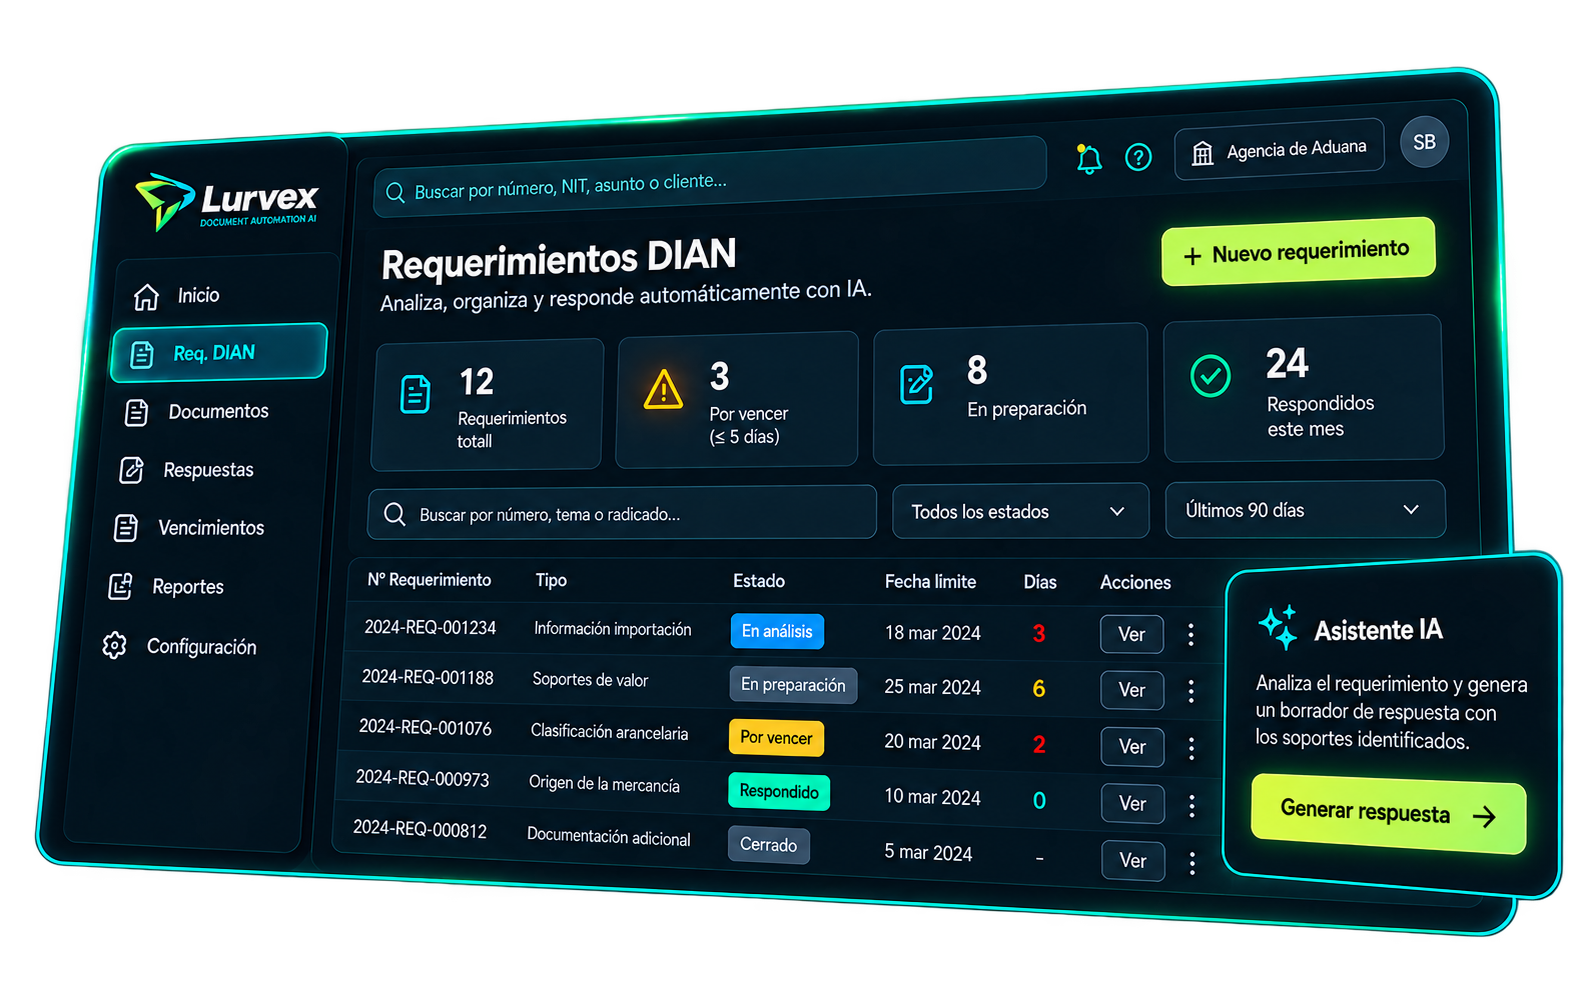Open Reportes section
Viewport: 1586px width, 992px height.
point(187,587)
